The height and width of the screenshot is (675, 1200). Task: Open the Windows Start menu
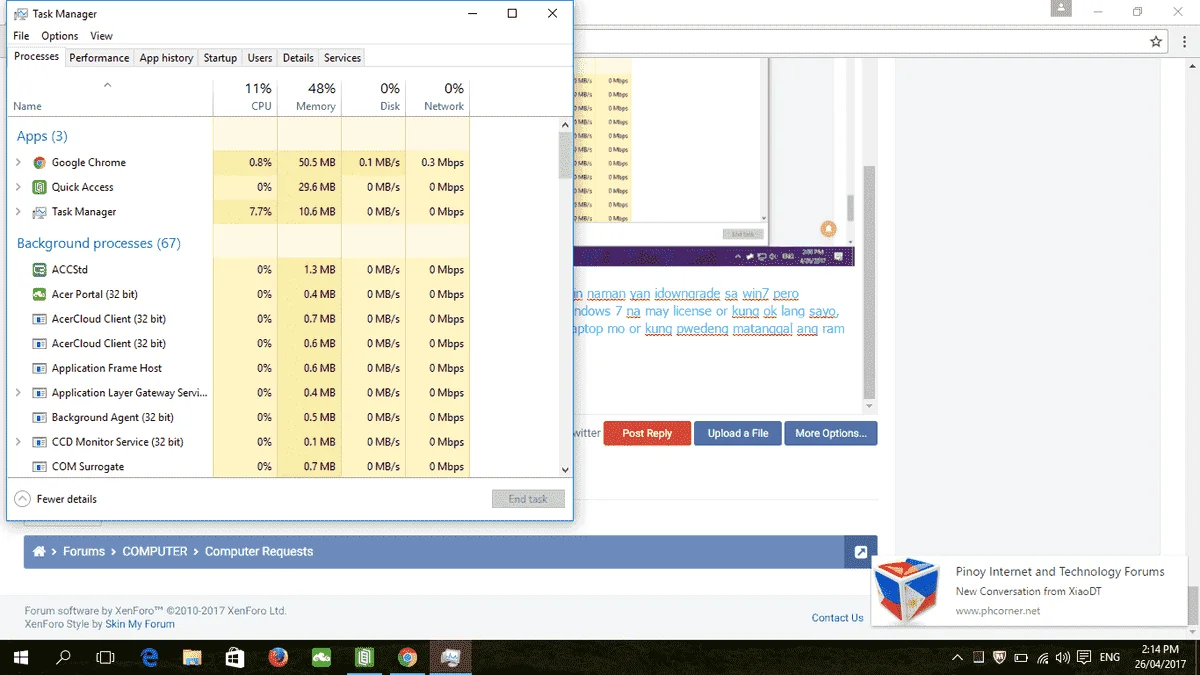pos(20,657)
